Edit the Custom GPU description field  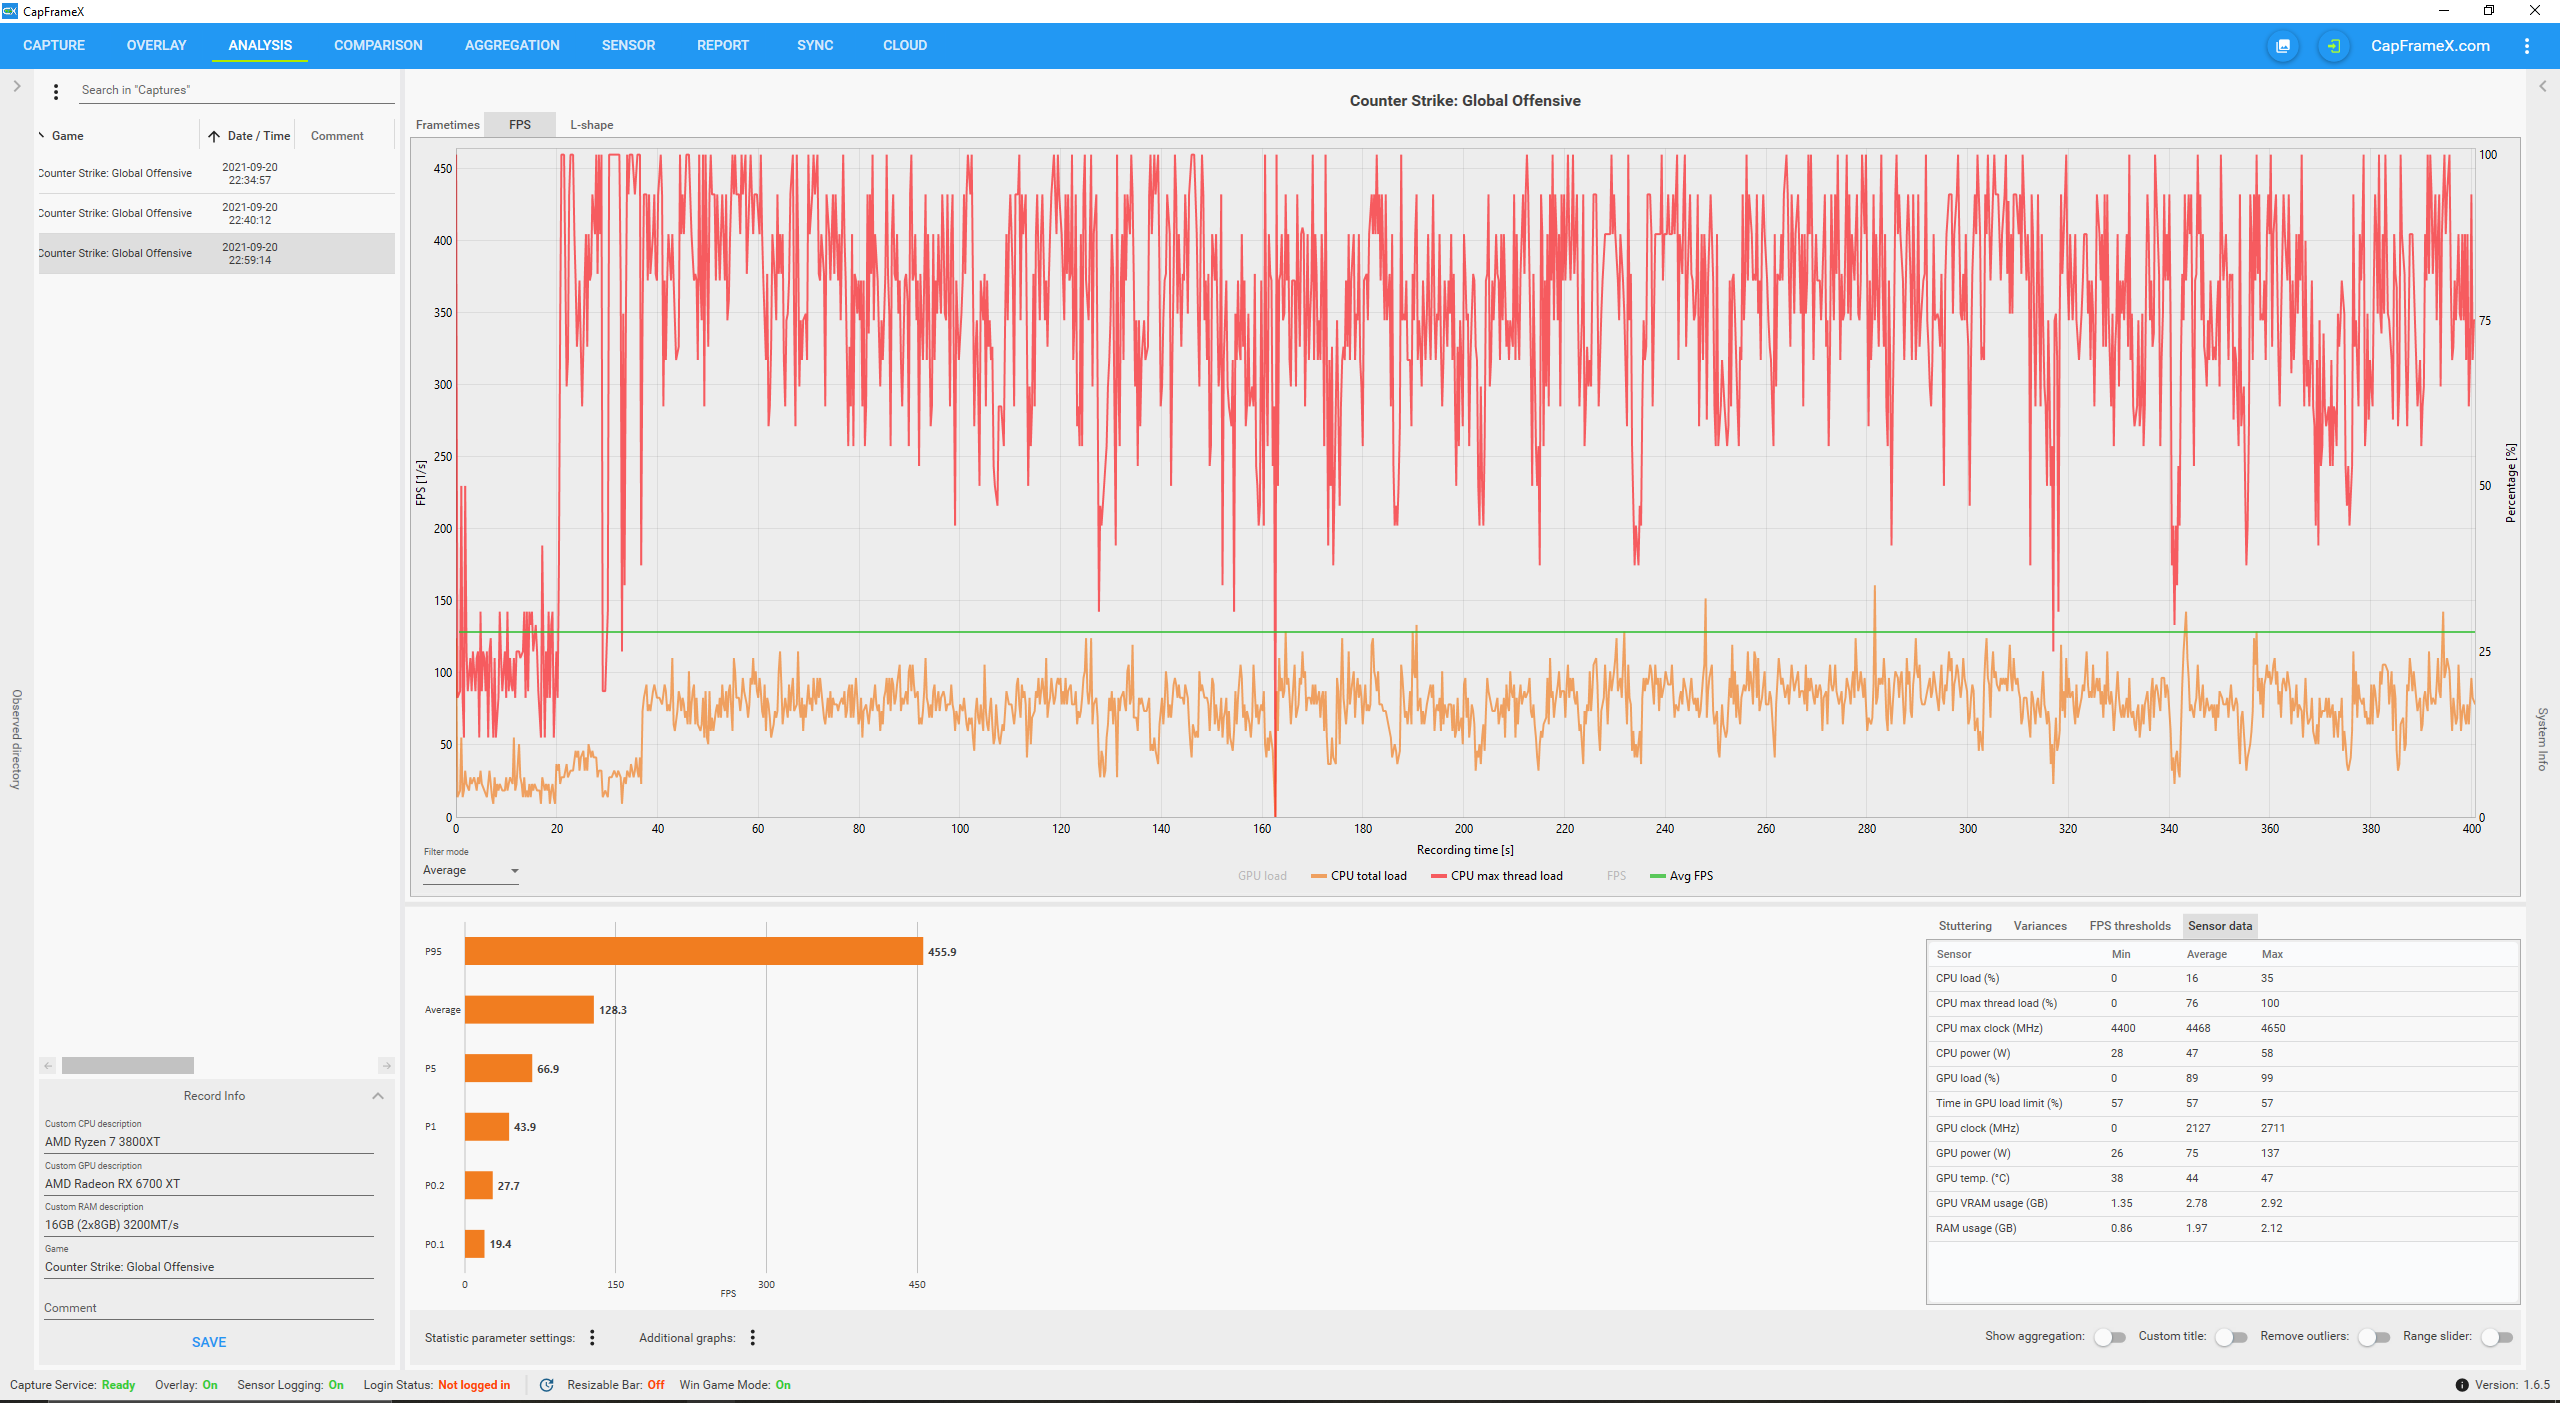click(x=209, y=1184)
